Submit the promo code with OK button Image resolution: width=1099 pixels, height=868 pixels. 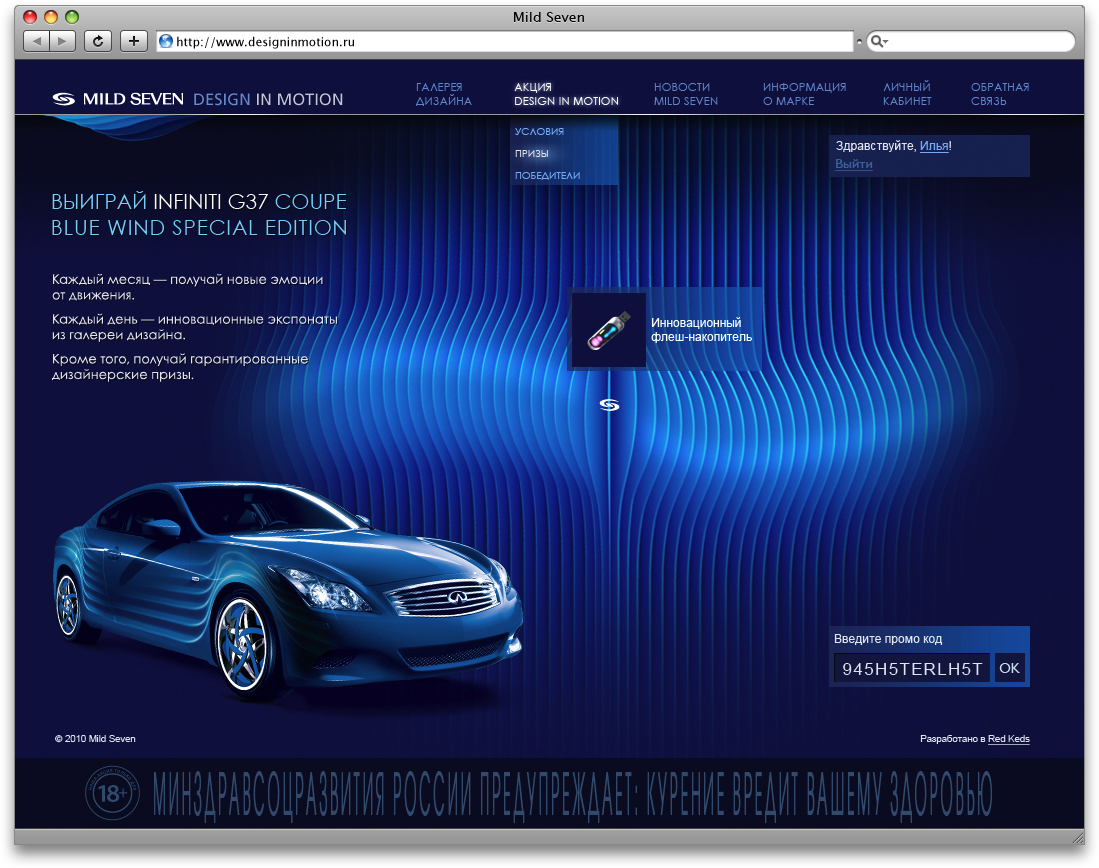pyautogui.click(x=1009, y=667)
